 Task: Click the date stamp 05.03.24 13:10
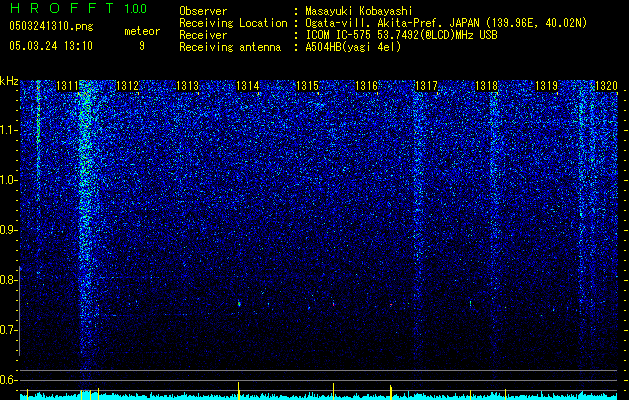pyautogui.click(x=51, y=46)
